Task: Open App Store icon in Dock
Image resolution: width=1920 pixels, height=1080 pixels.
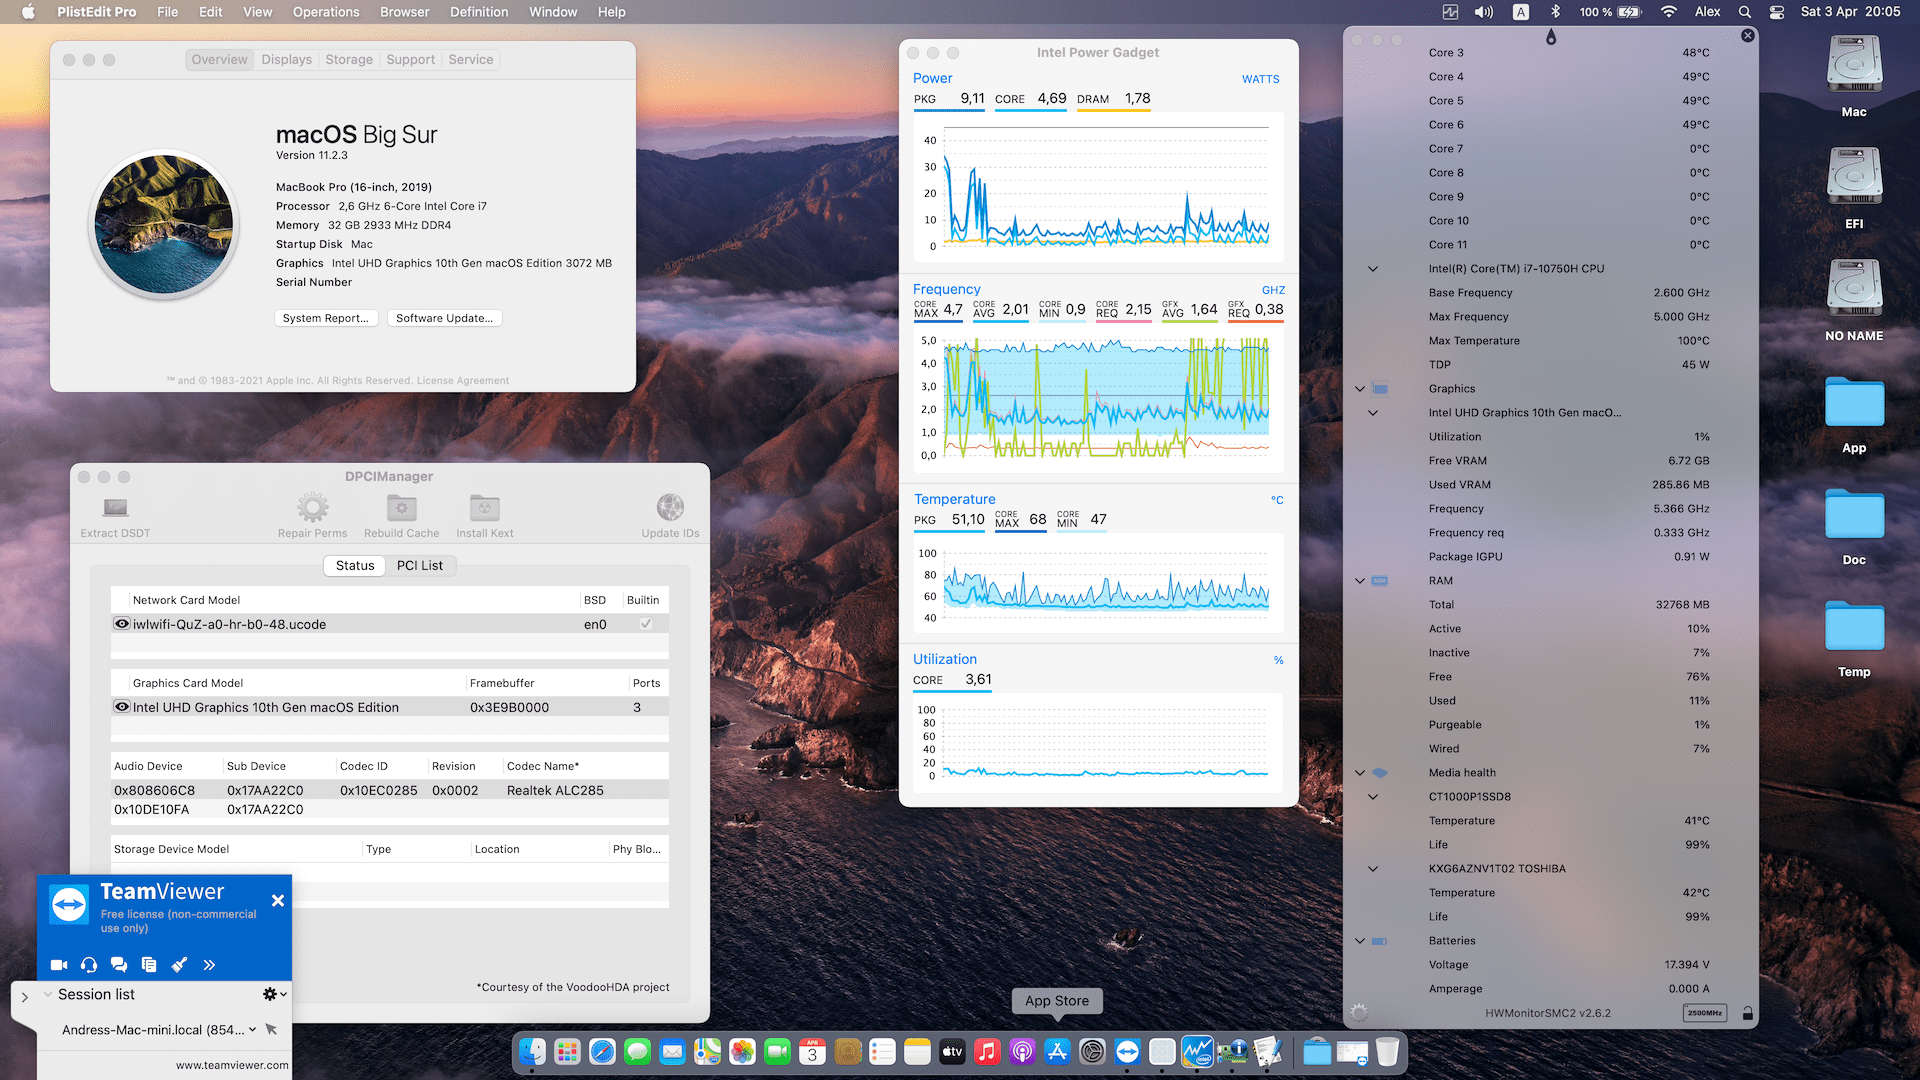Action: (x=1057, y=1051)
